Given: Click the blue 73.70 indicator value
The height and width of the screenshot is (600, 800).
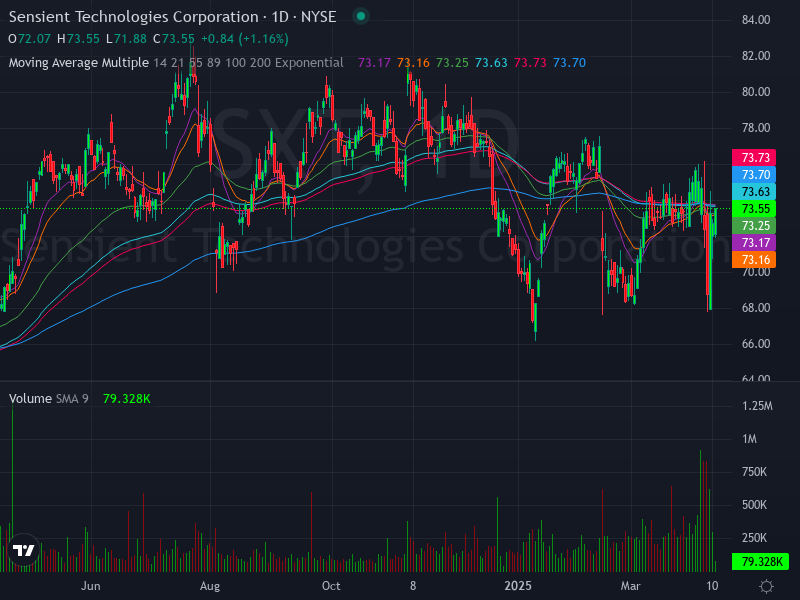Looking at the screenshot, I should (569, 63).
